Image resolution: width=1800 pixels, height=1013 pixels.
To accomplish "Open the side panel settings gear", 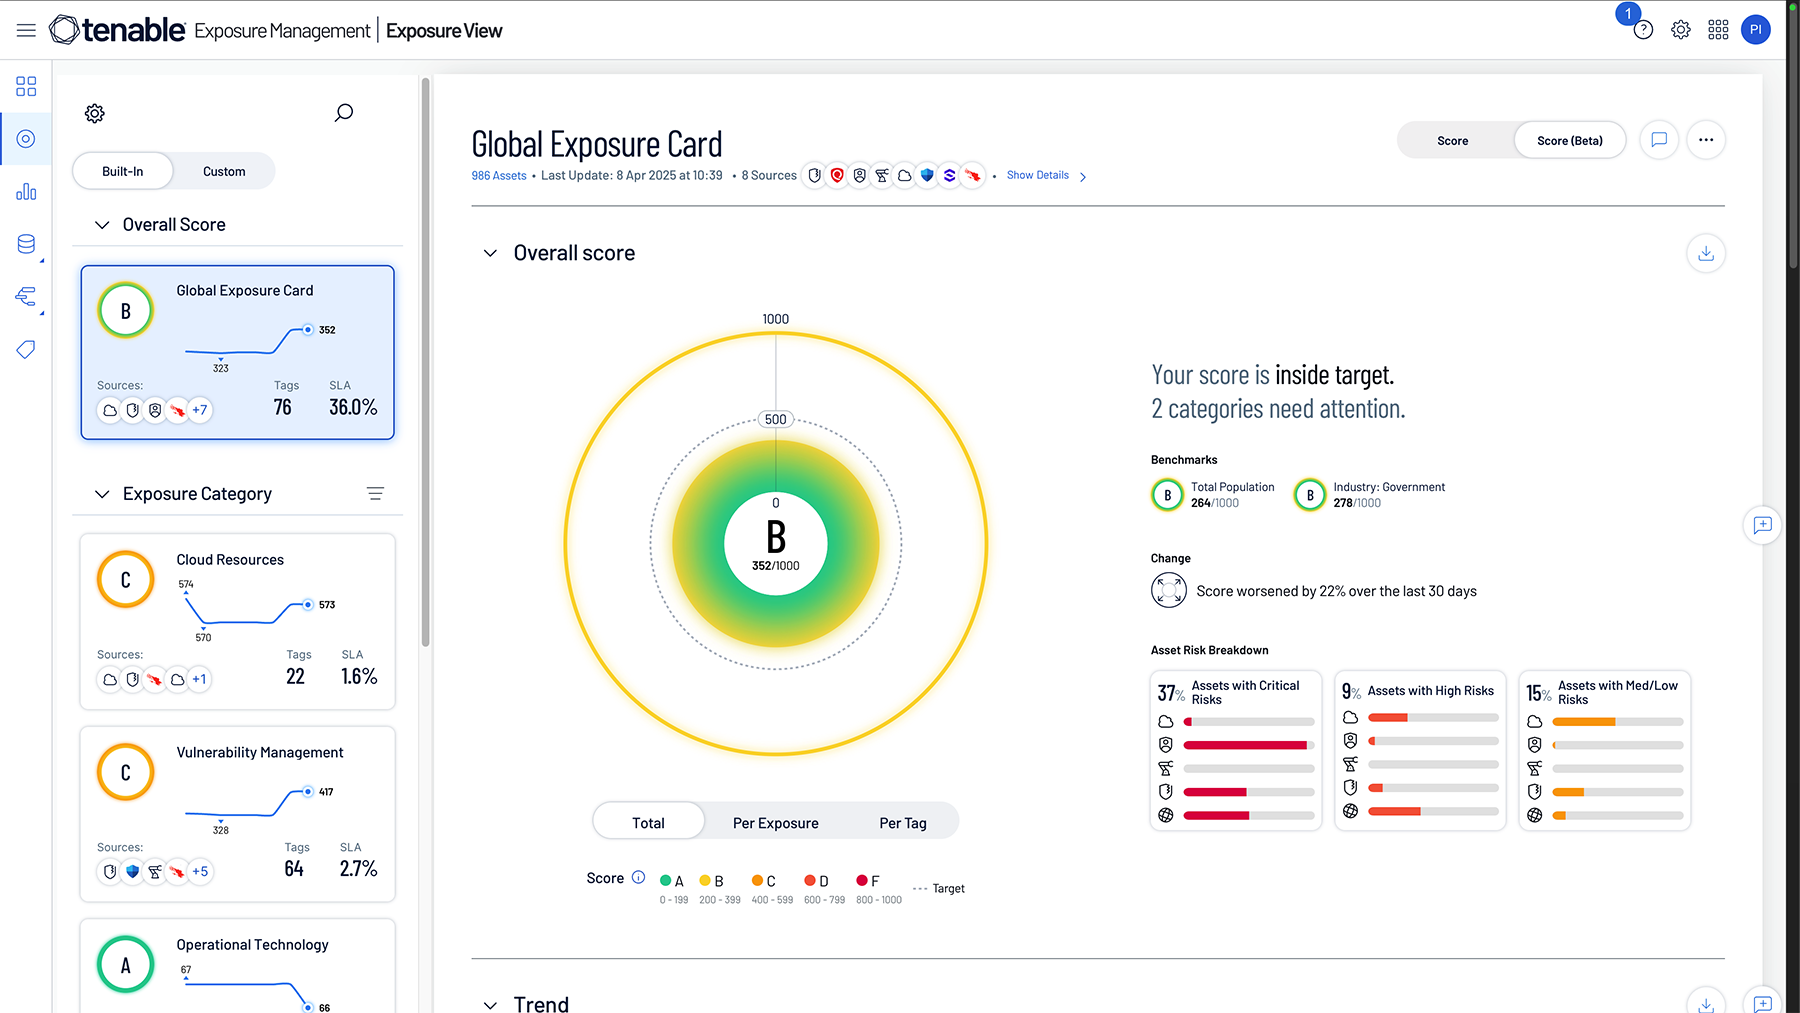I will (95, 113).
